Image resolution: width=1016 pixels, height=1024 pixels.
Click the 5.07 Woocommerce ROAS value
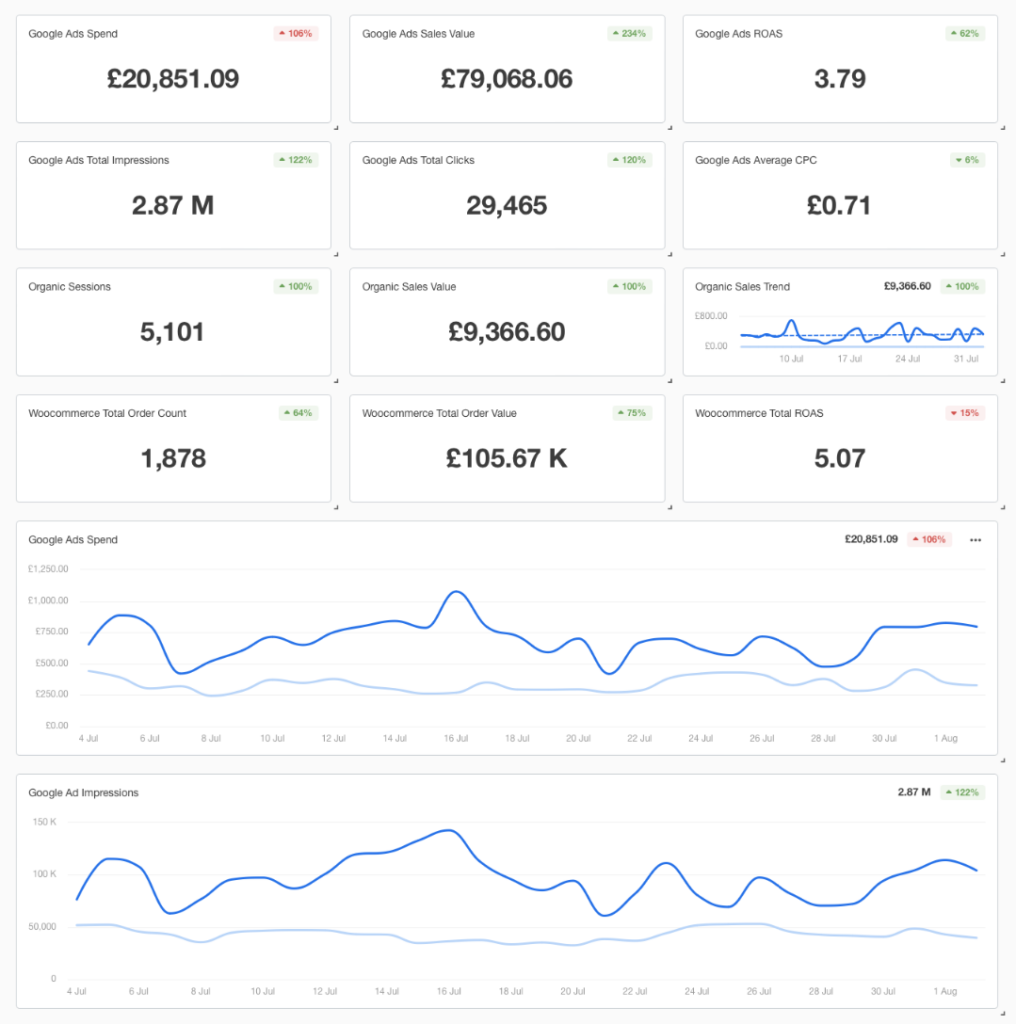pos(840,458)
